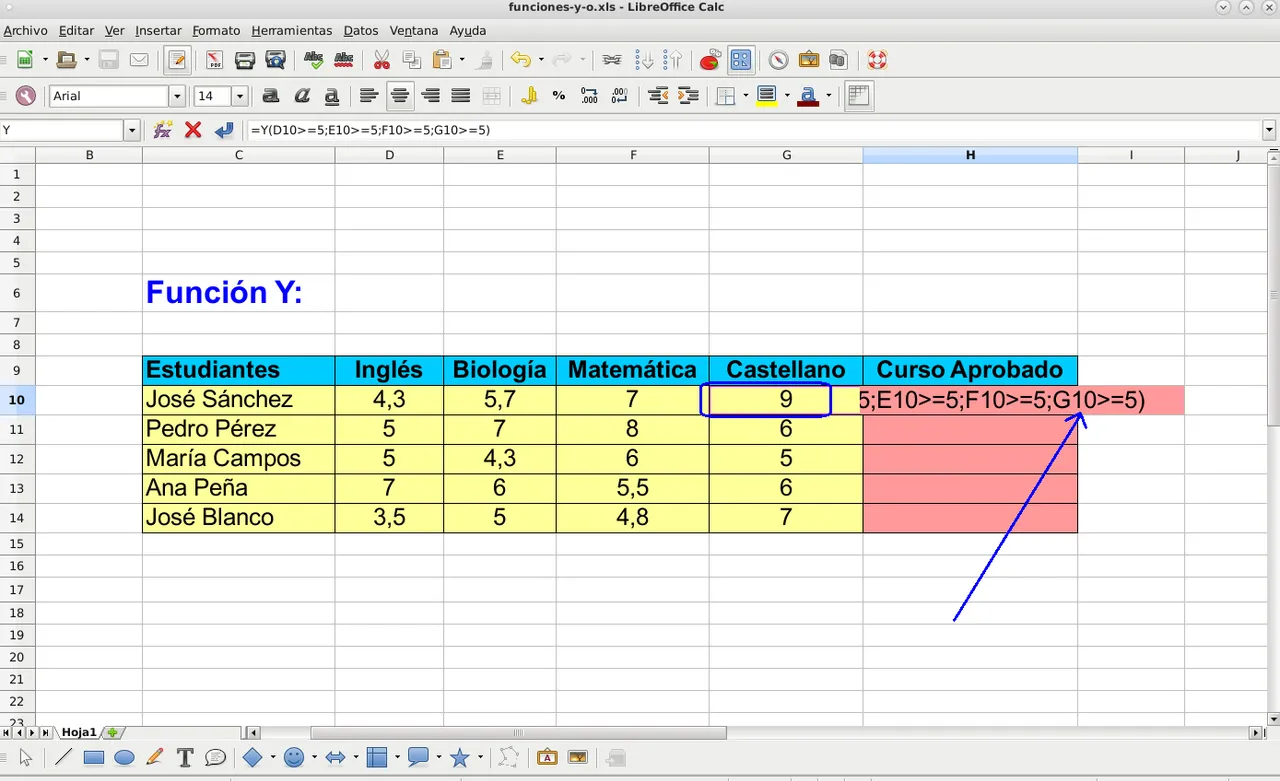Open the Herramientas menu
This screenshot has height=781, width=1280.
click(291, 31)
